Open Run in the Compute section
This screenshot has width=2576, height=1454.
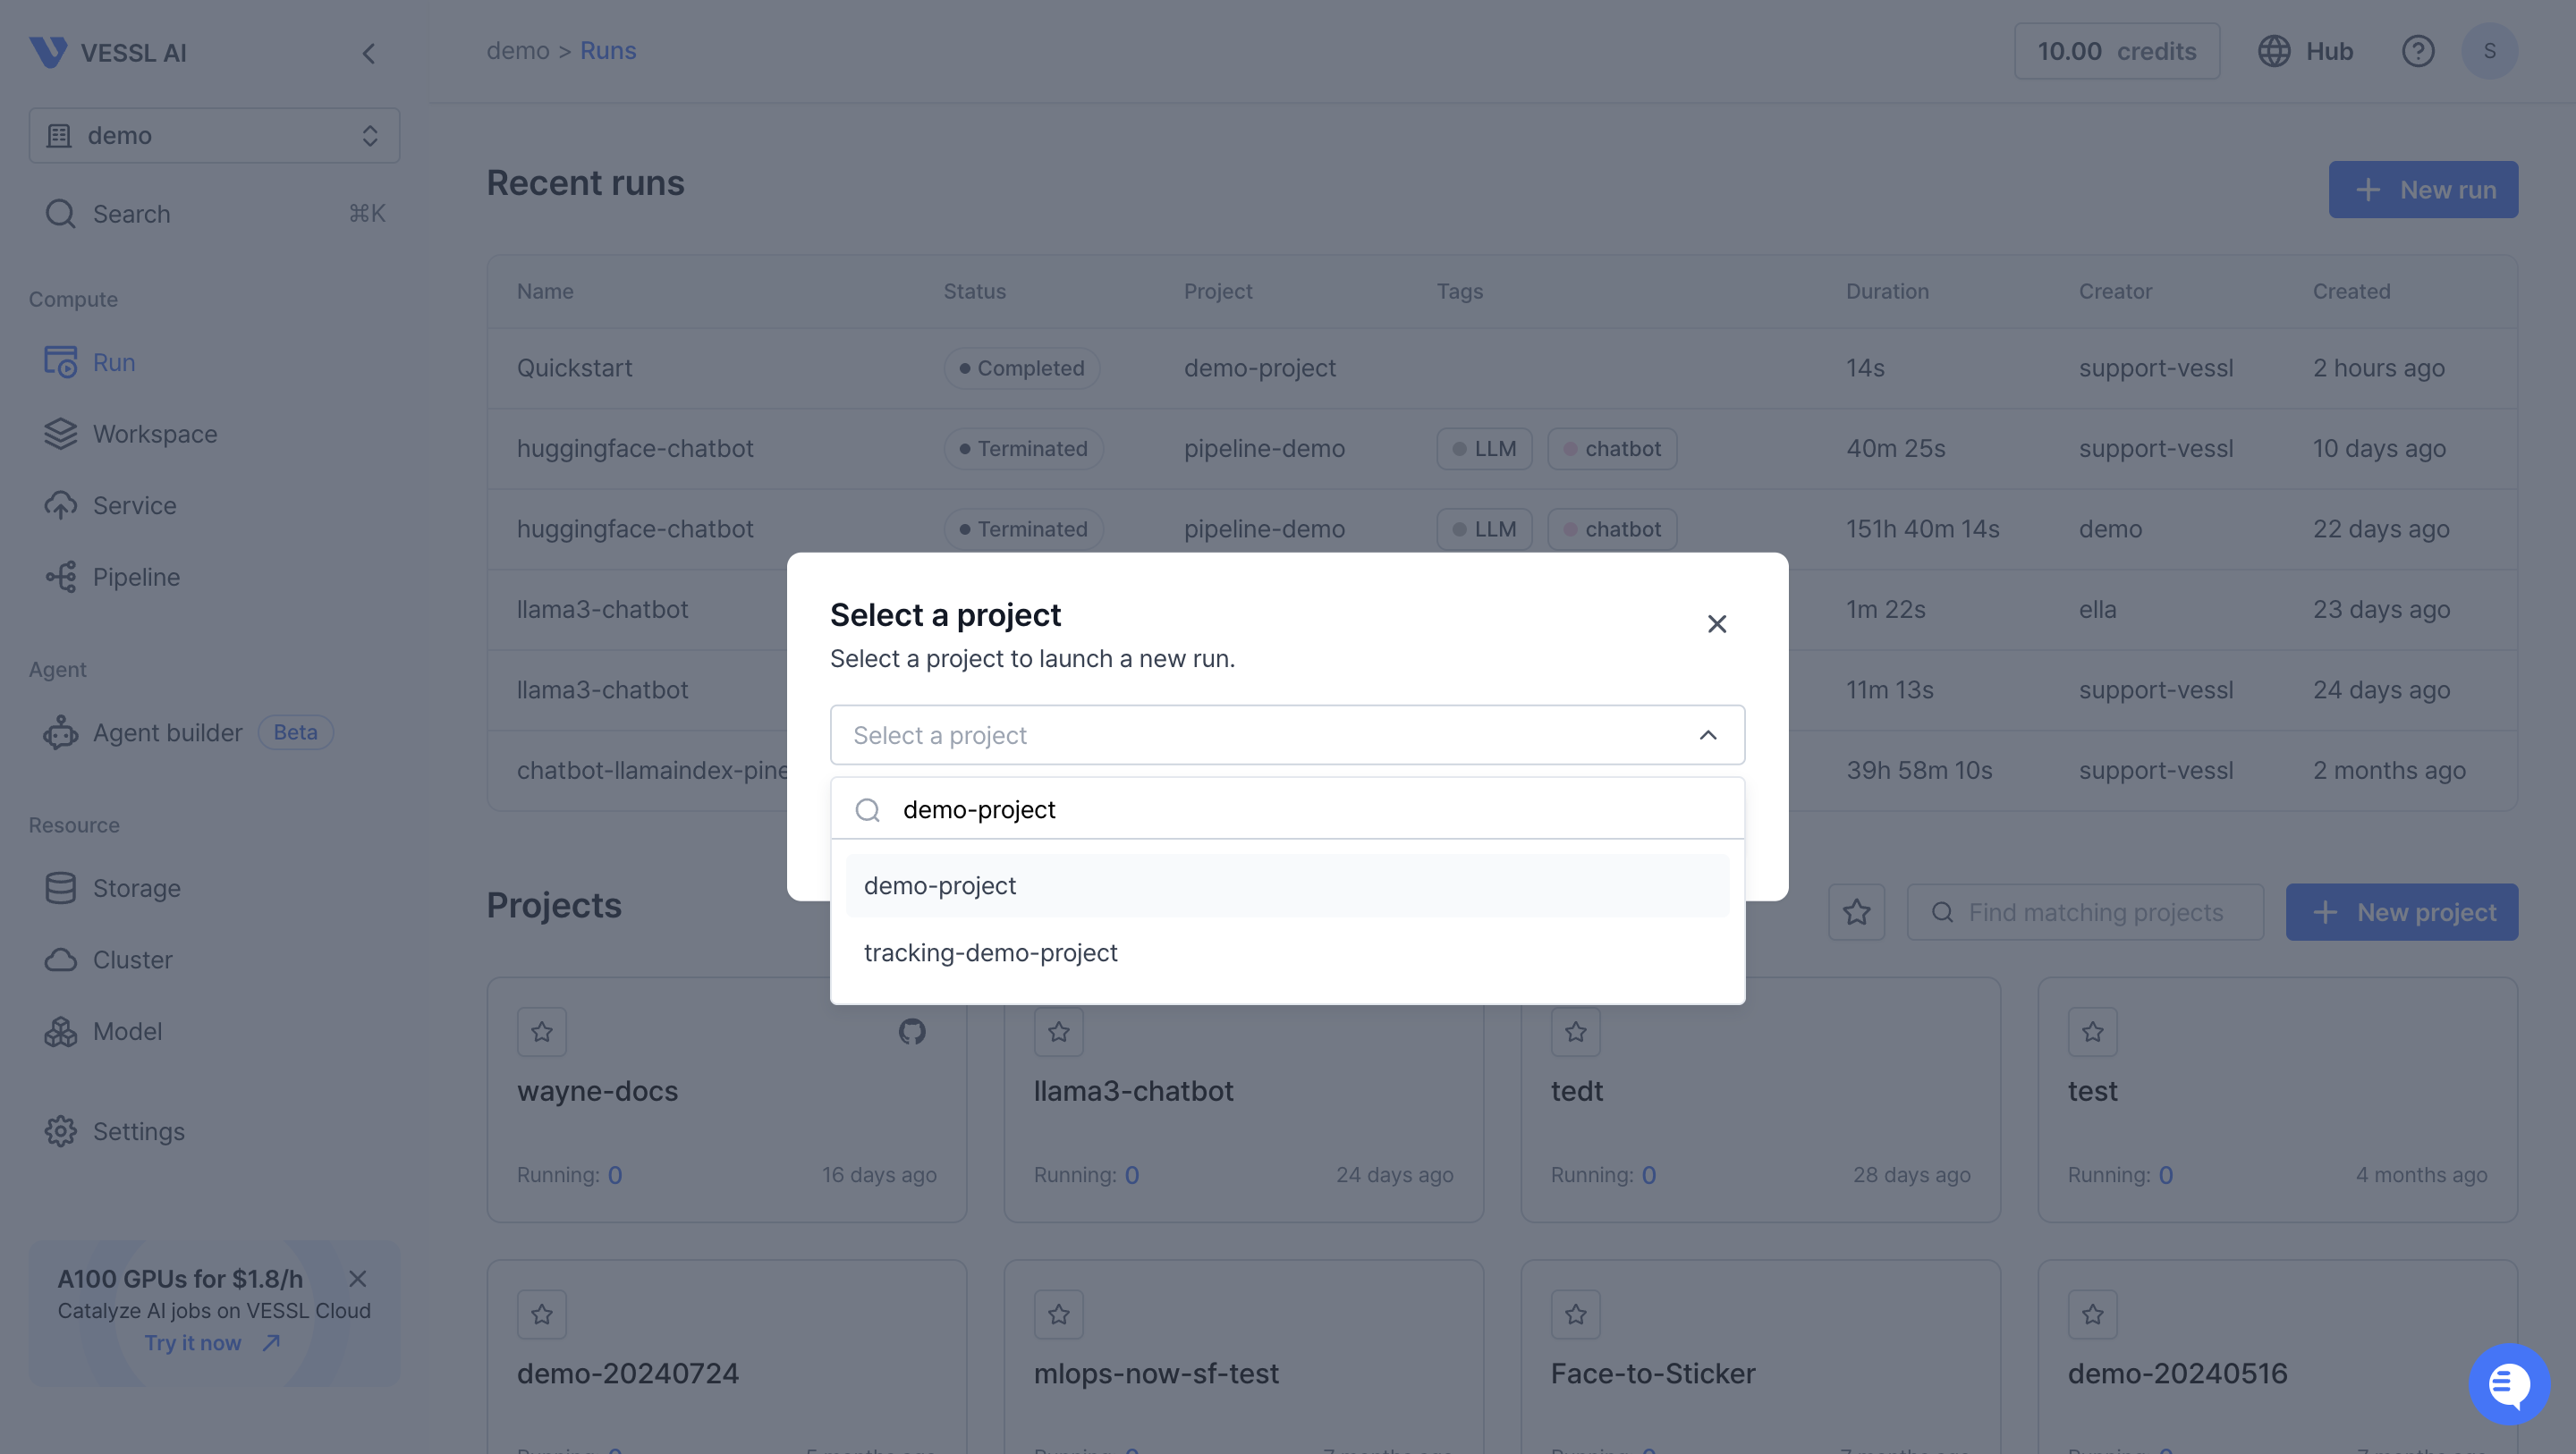click(214, 362)
